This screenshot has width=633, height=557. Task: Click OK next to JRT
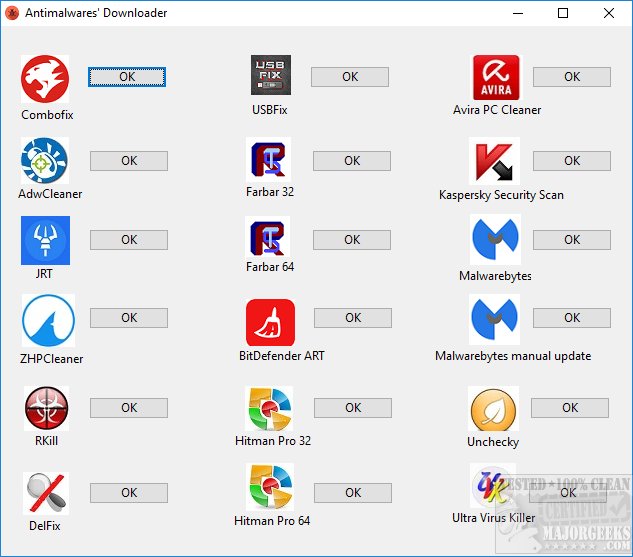point(129,240)
